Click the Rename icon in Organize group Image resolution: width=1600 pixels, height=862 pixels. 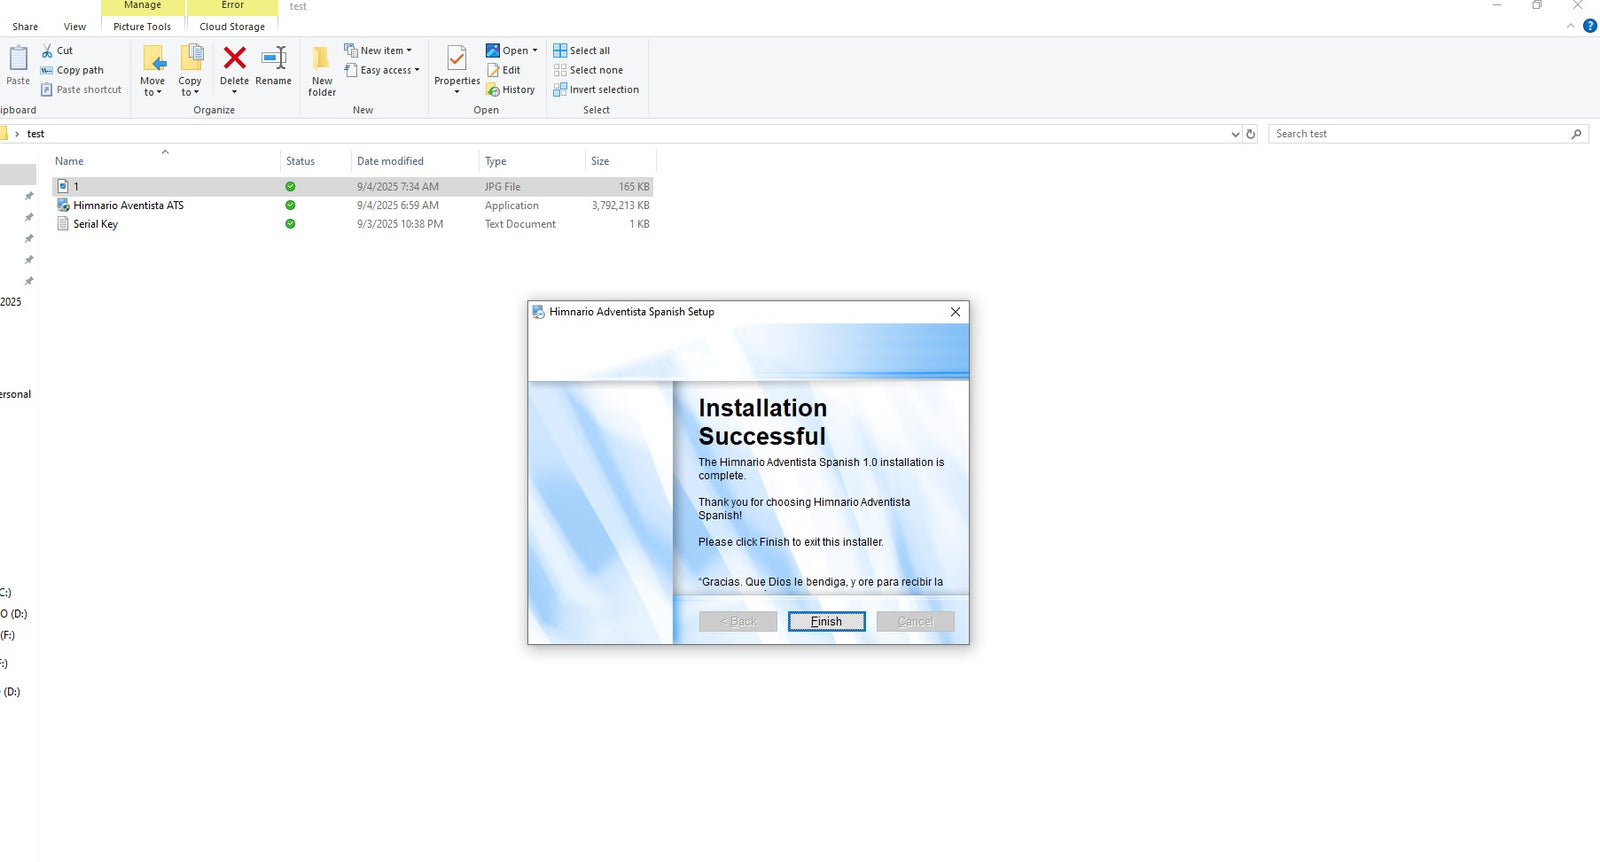point(273,59)
